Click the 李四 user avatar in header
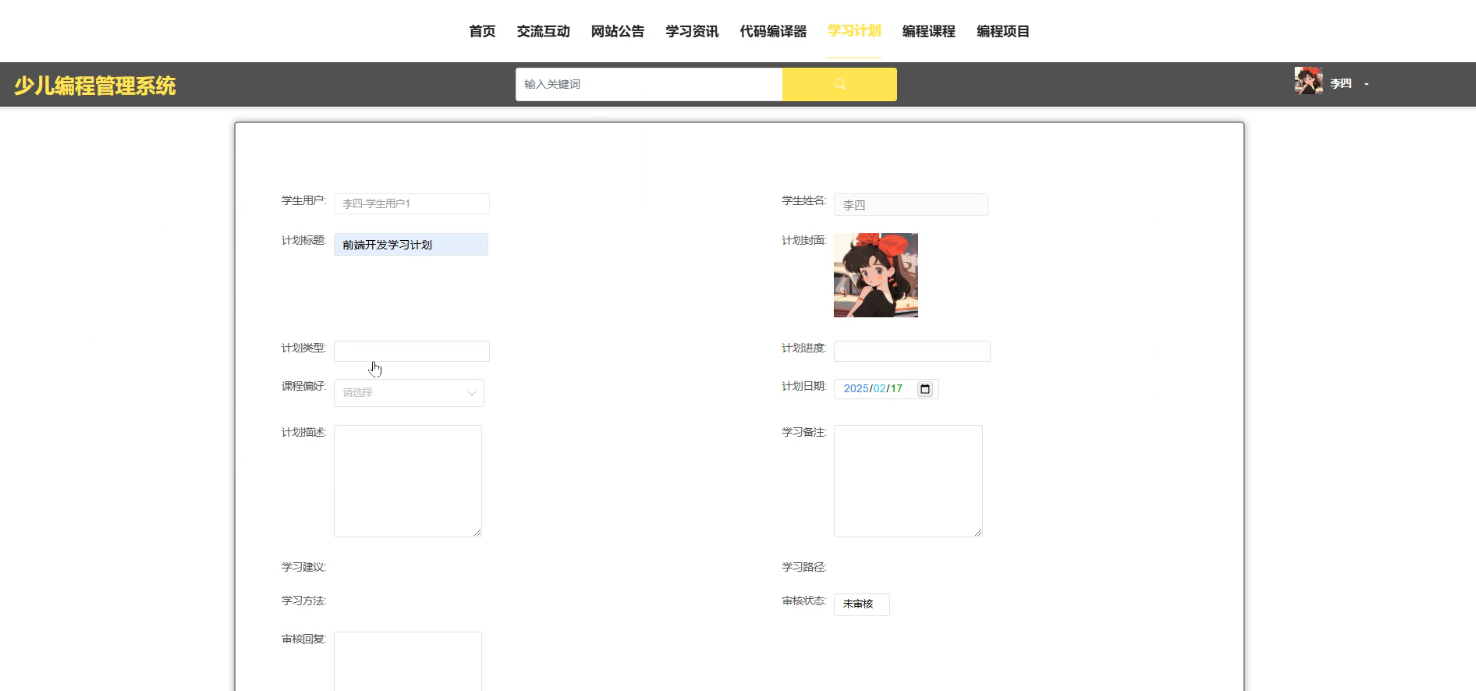 coord(1308,81)
